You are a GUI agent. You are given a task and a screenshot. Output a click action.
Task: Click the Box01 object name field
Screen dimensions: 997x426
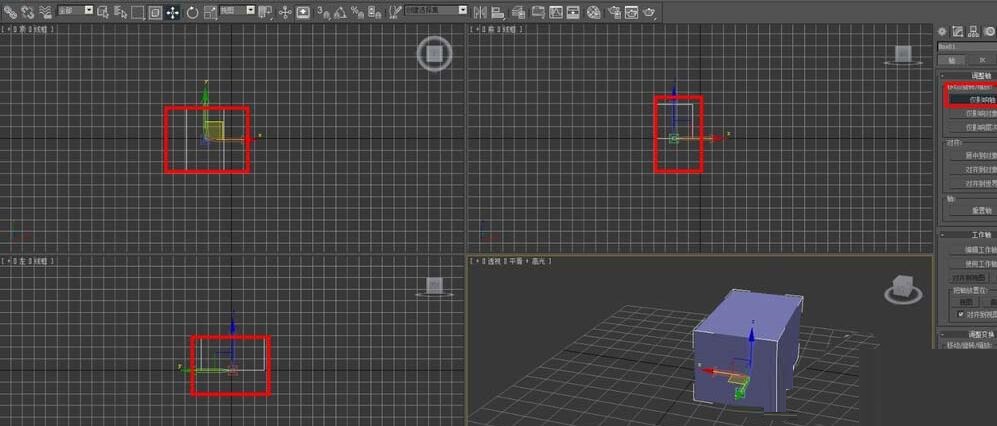coord(967,46)
